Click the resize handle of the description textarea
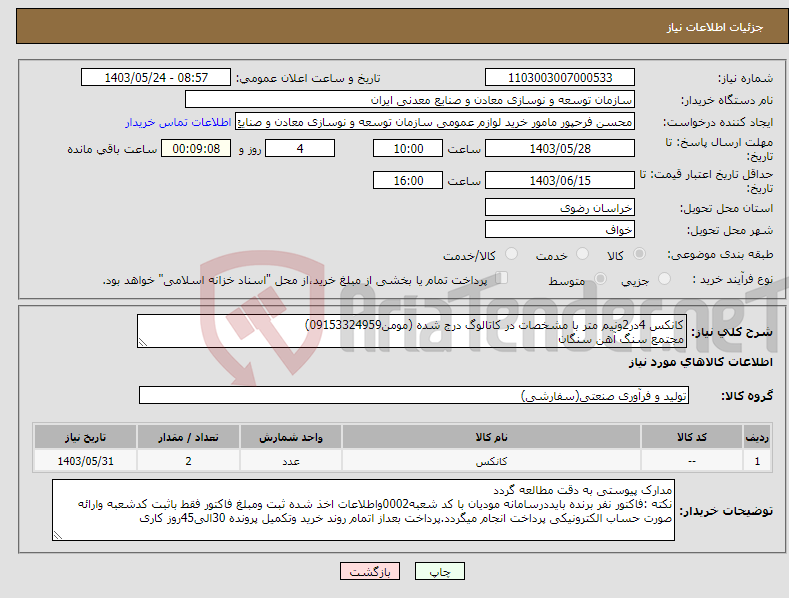The image size is (789, 598). coord(143,342)
